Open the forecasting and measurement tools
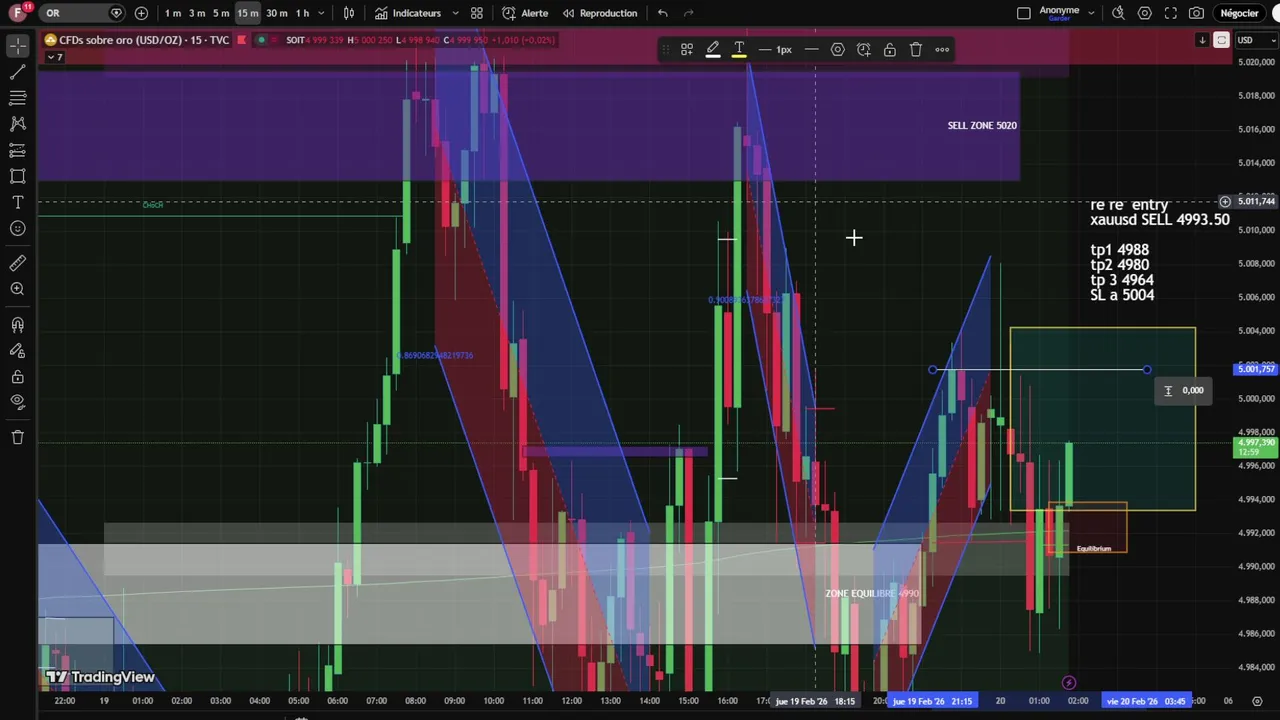 tap(17, 150)
